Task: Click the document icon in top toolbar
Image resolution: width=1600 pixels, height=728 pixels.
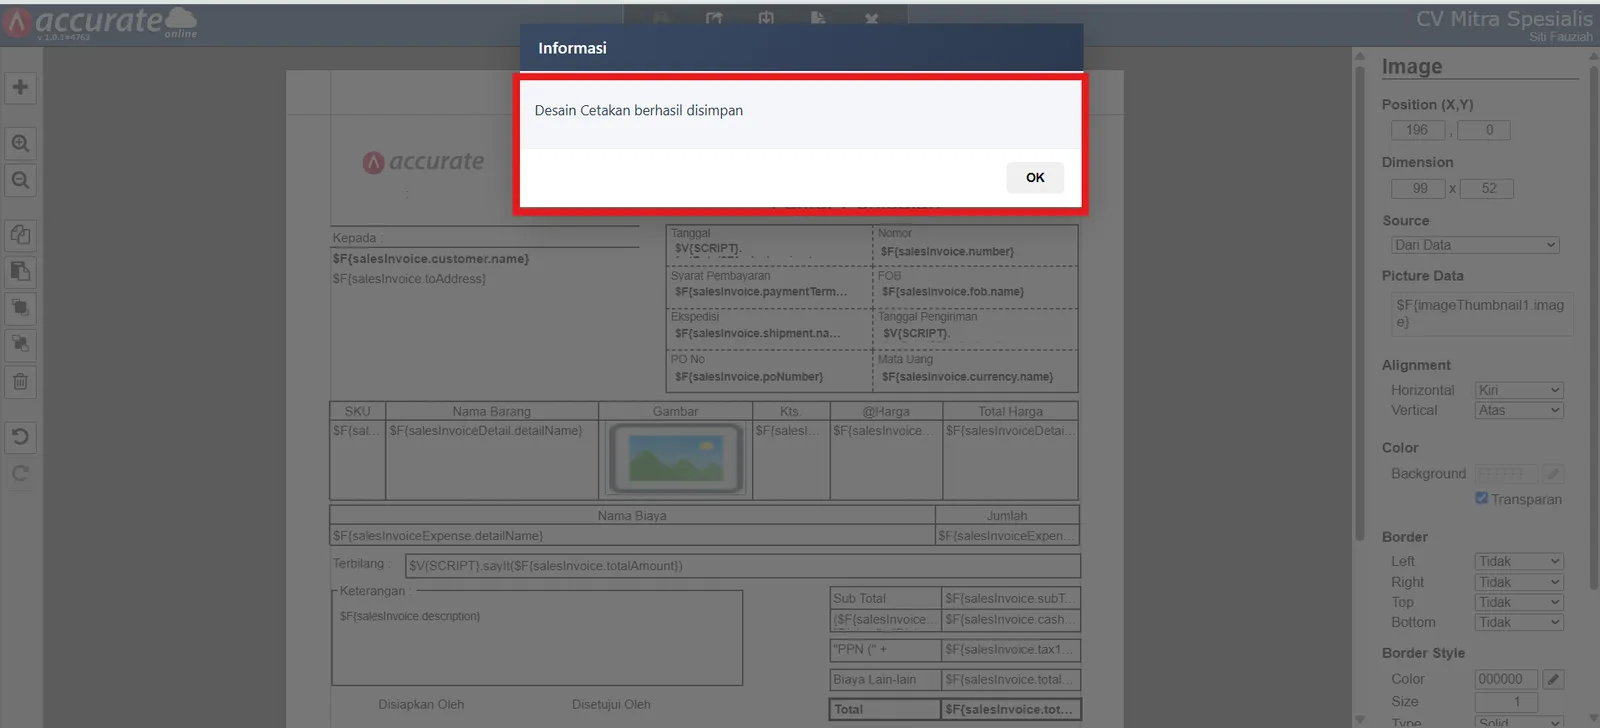Action: [x=818, y=19]
